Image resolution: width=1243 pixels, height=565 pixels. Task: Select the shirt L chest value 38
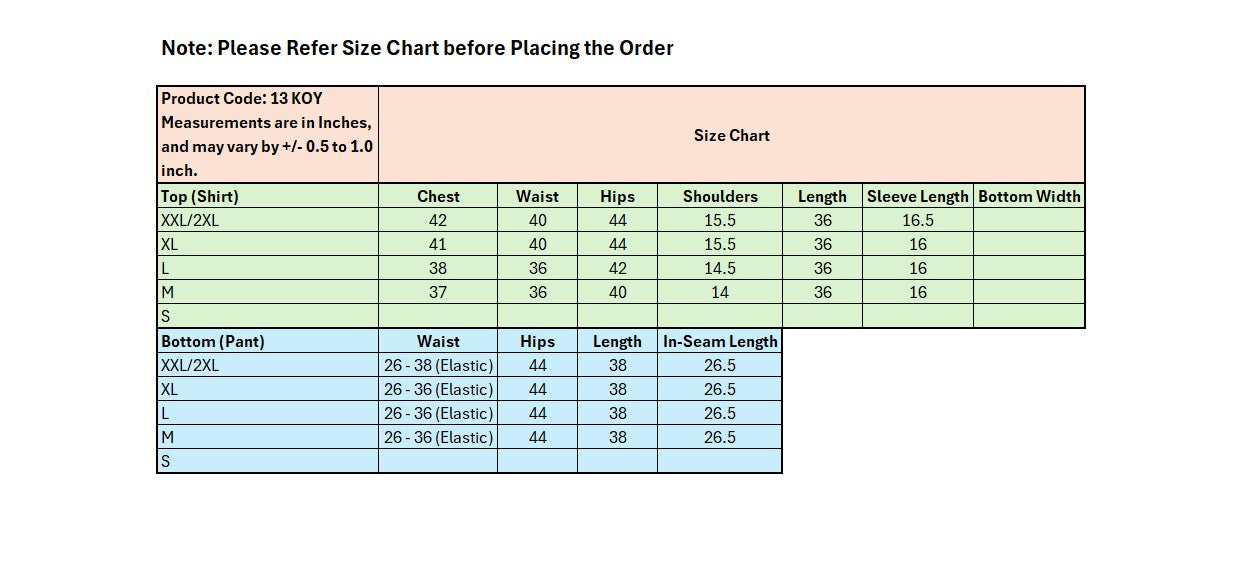pos(438,268)
